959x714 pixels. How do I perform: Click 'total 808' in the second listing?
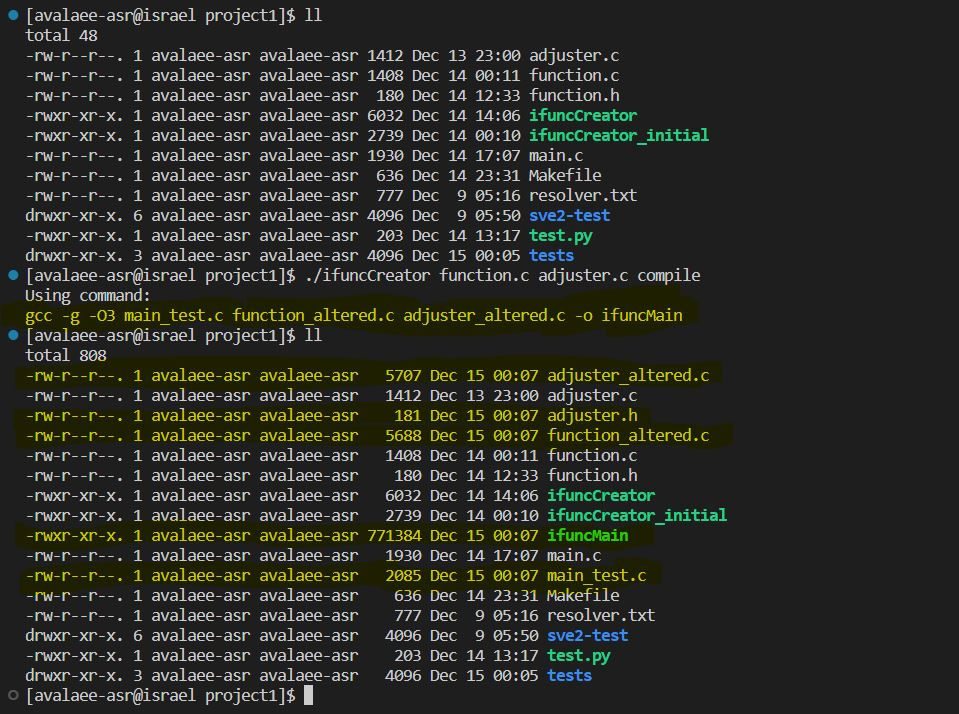click(65, 355)
